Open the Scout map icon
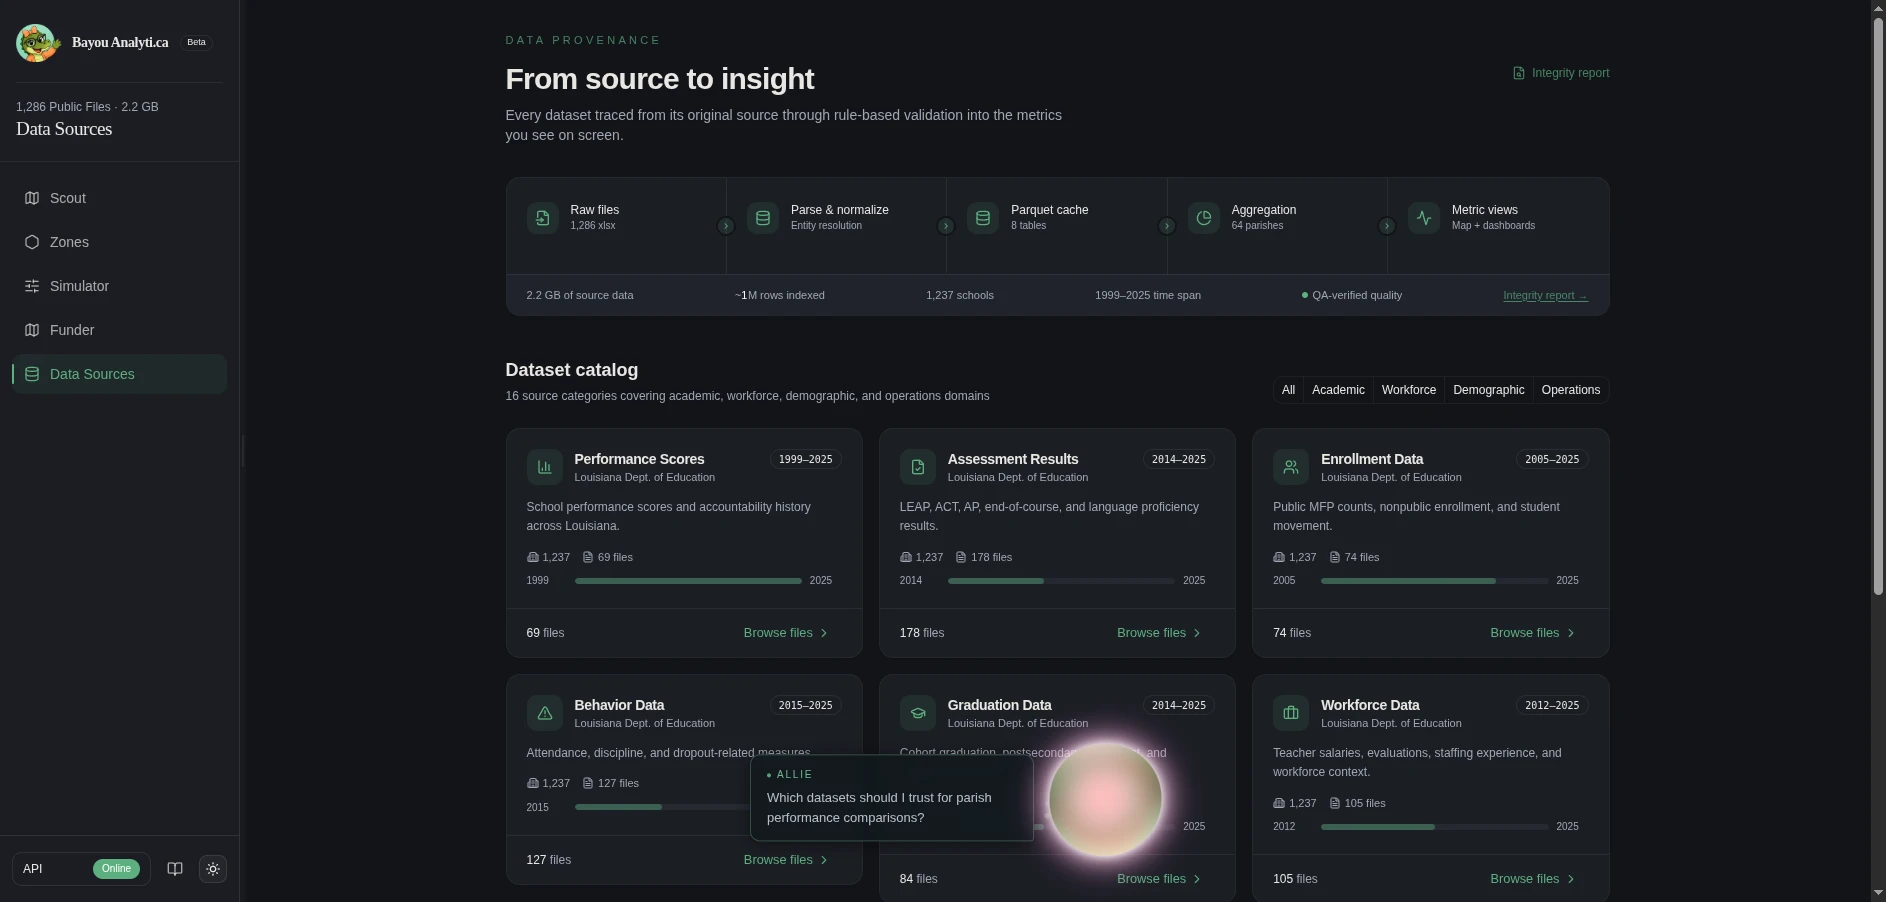Viewport: 1886px width, 902px height. pyautogui.click(x=32, y=198)
